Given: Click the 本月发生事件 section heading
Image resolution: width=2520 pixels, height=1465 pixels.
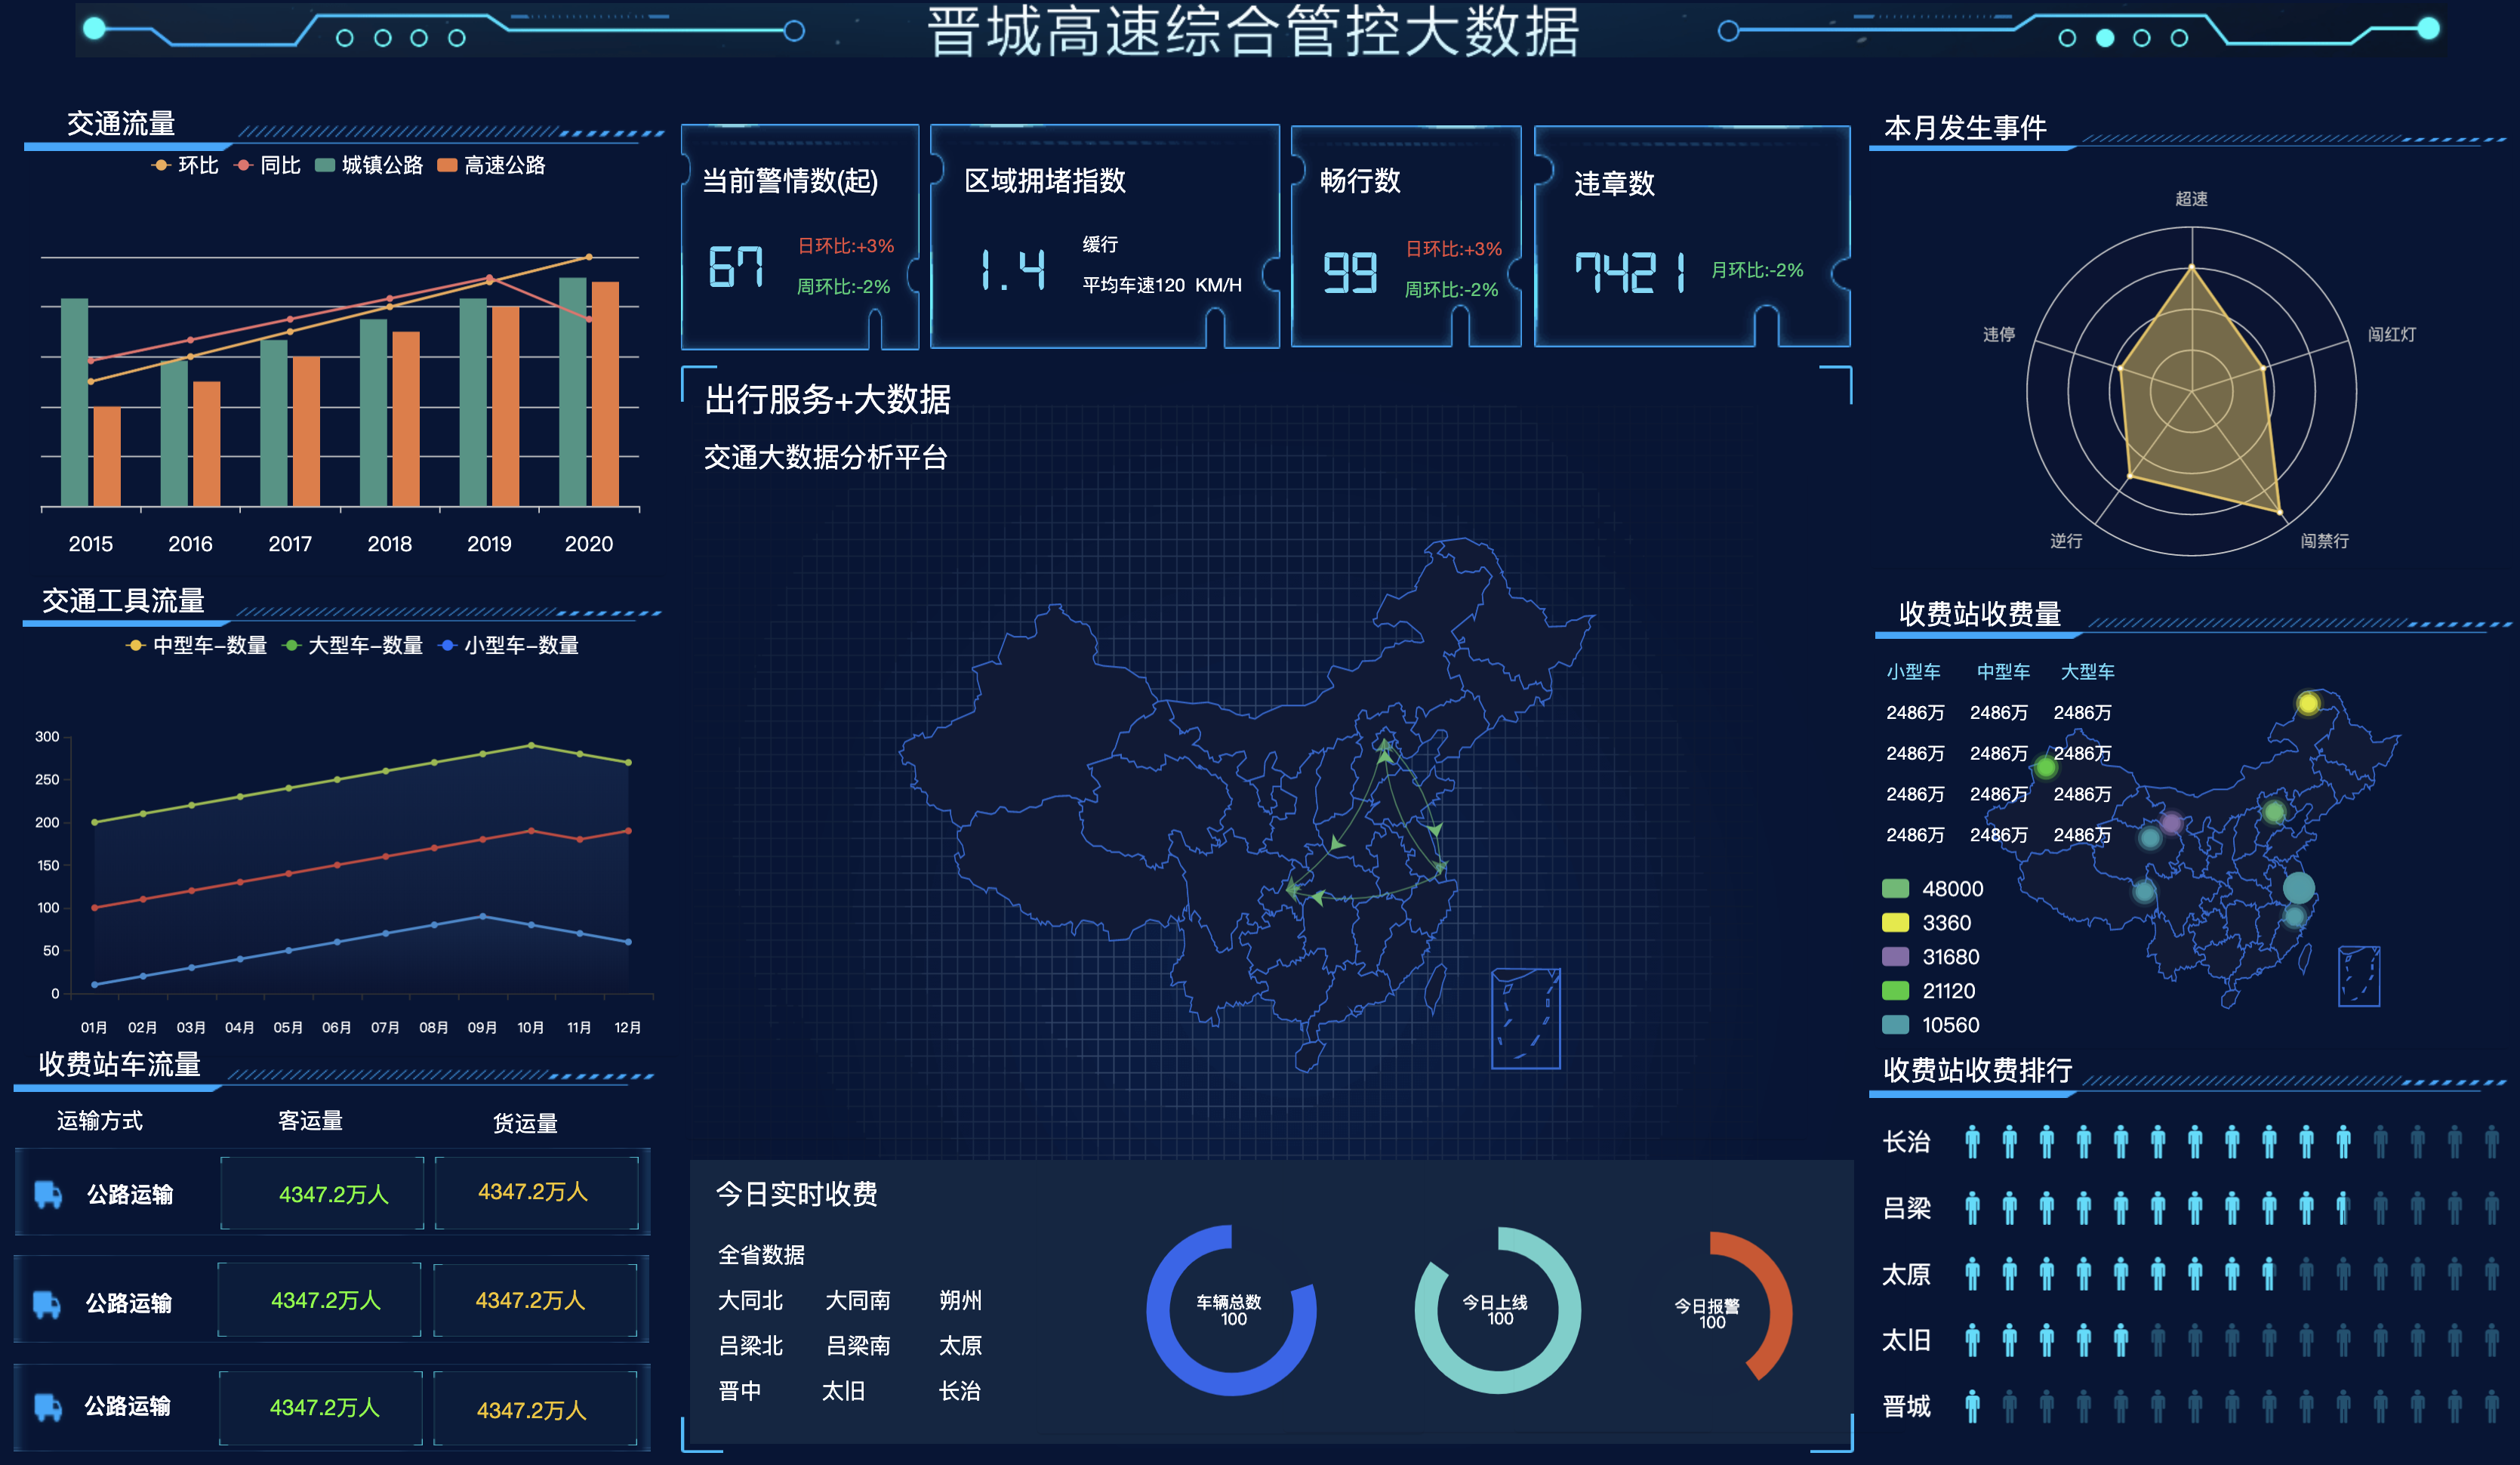Looking at the screenshot, I should [x=1965, y=128].
